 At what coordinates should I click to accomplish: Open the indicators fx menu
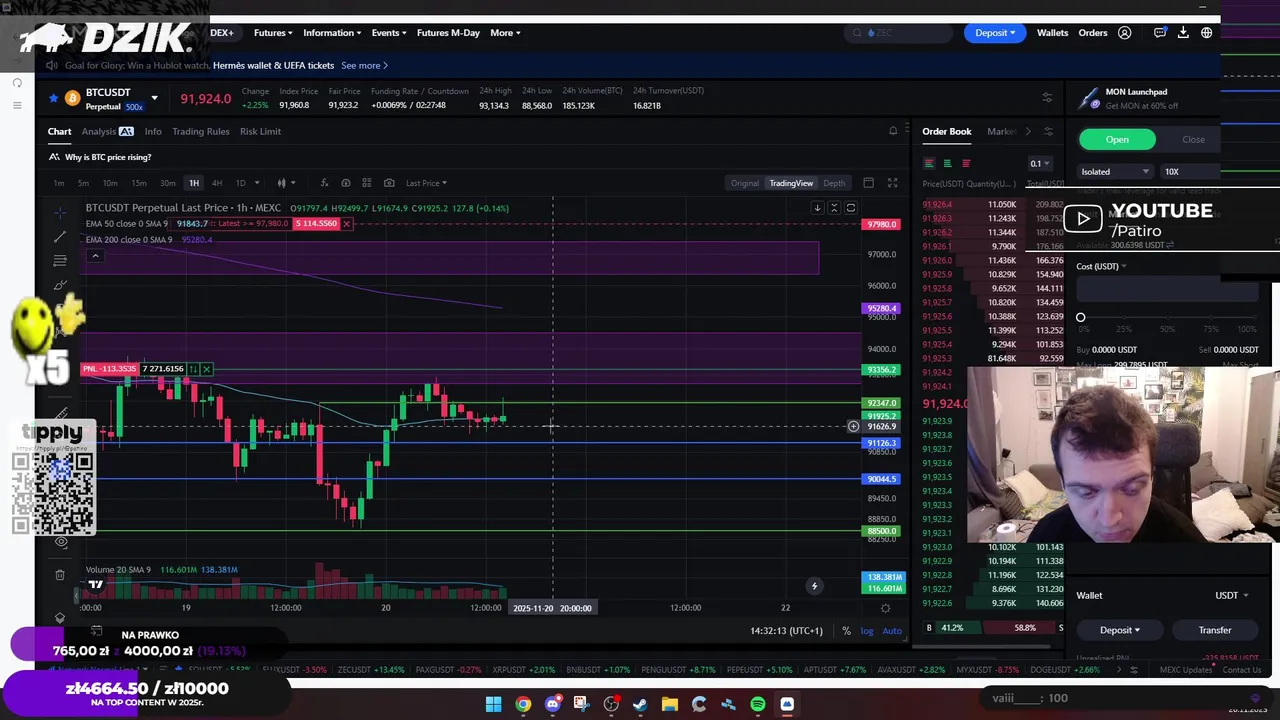(324, 183)
